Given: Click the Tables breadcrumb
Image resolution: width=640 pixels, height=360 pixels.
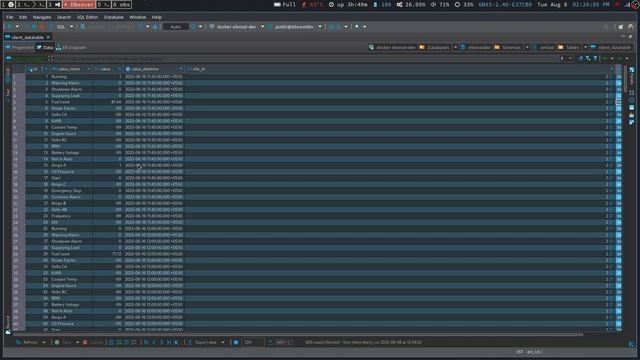Looking at the screenshot, I should click(569, 47).
